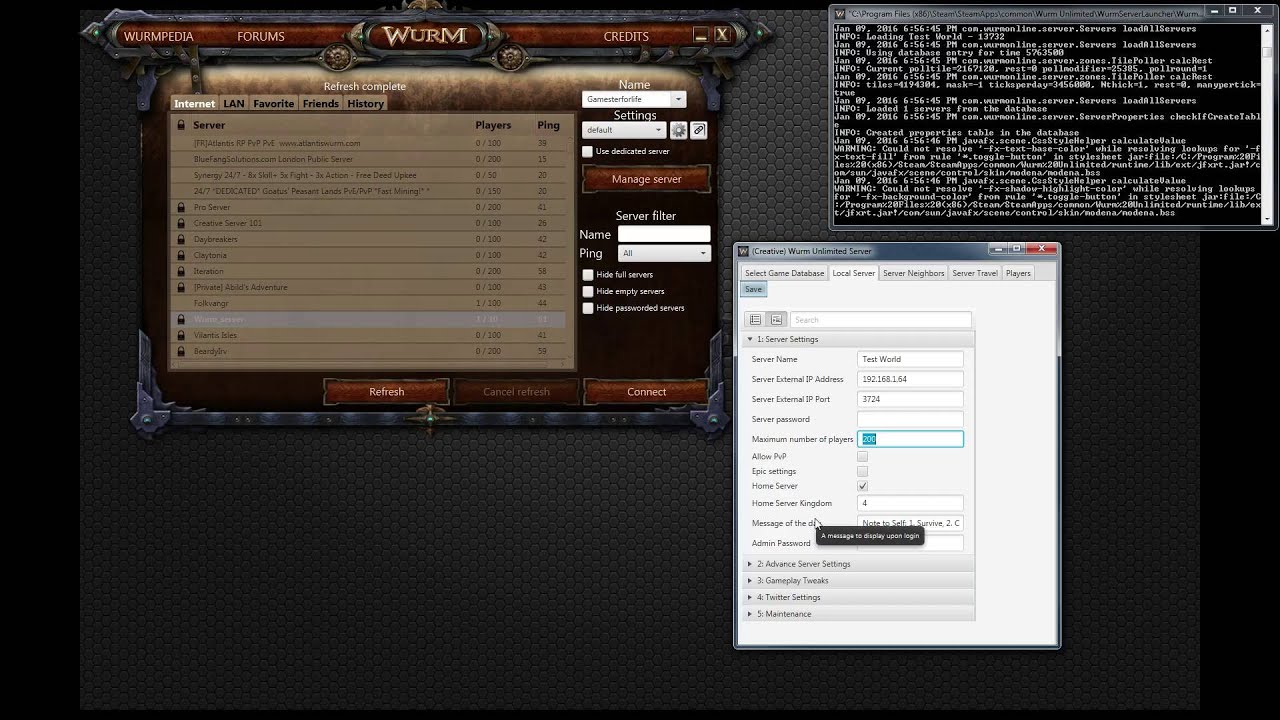The height and width of the screenshot is (720, 1280).
Task: Select the Internet tab
Action: [x=194, y=104]
